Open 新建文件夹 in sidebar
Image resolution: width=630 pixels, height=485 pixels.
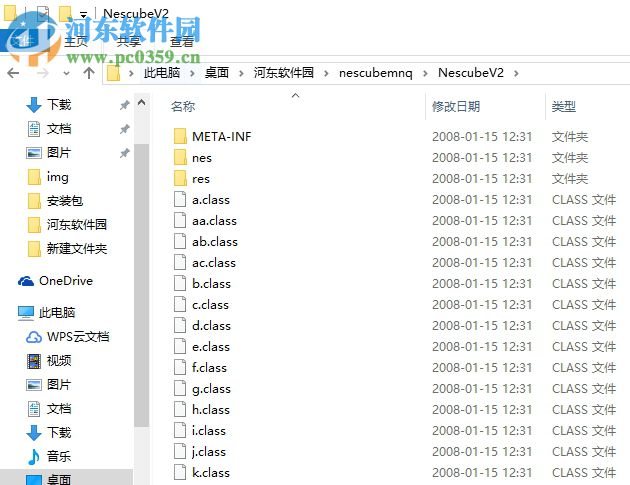pos(77,249)
